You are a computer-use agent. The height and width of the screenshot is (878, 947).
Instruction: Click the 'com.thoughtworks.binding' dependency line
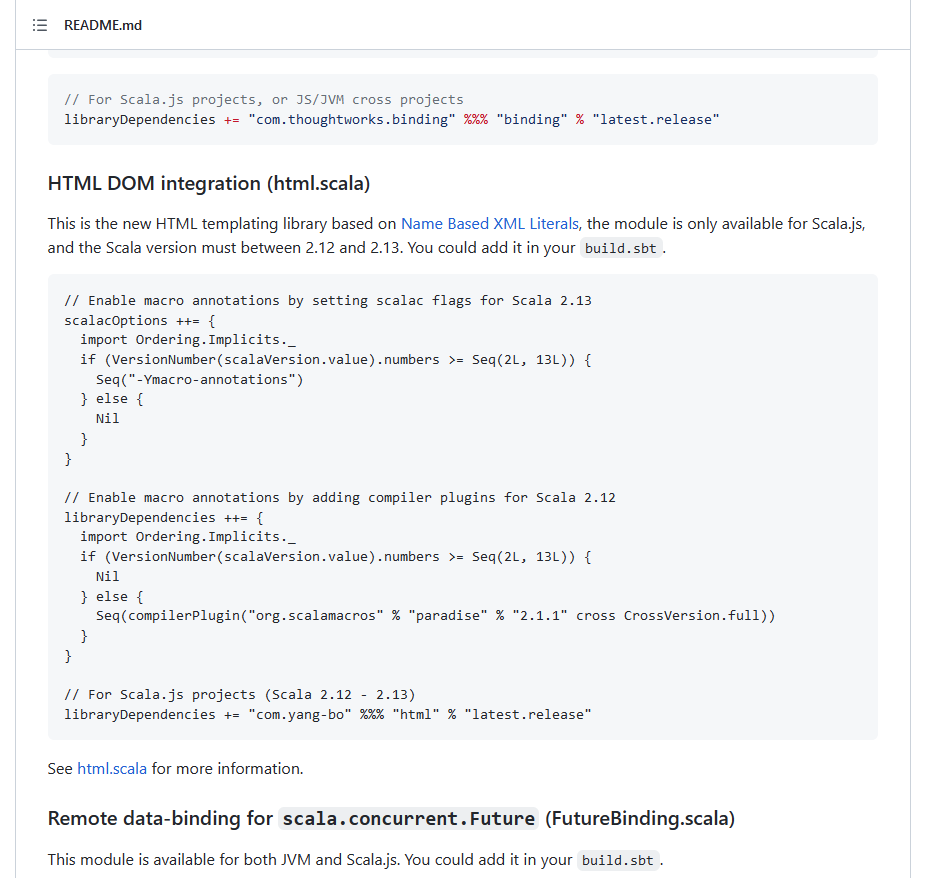pos(391,120)
